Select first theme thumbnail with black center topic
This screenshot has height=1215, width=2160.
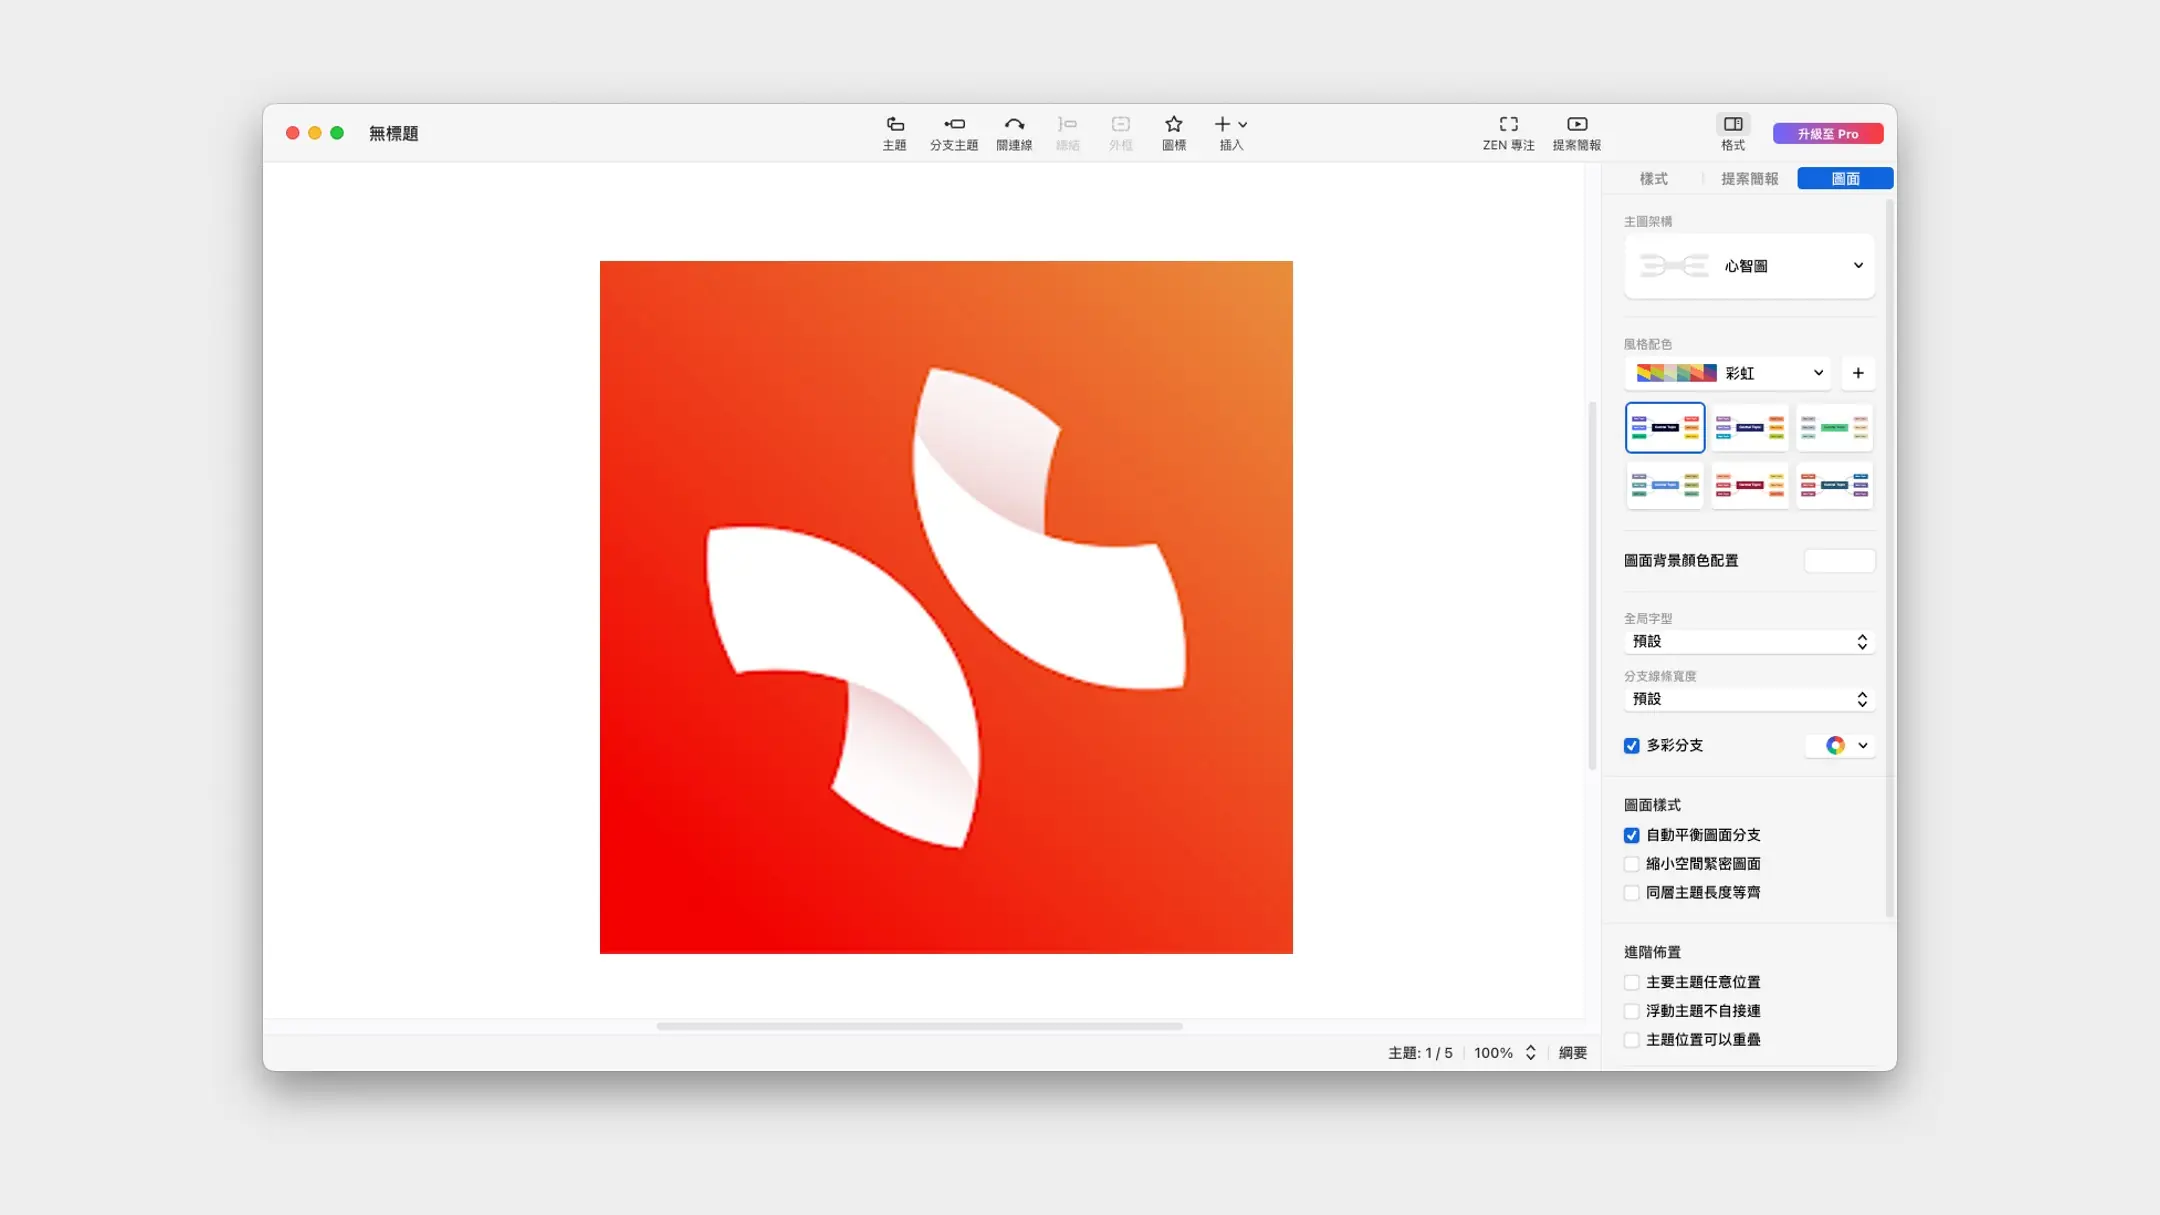(x=1665, y=428)
